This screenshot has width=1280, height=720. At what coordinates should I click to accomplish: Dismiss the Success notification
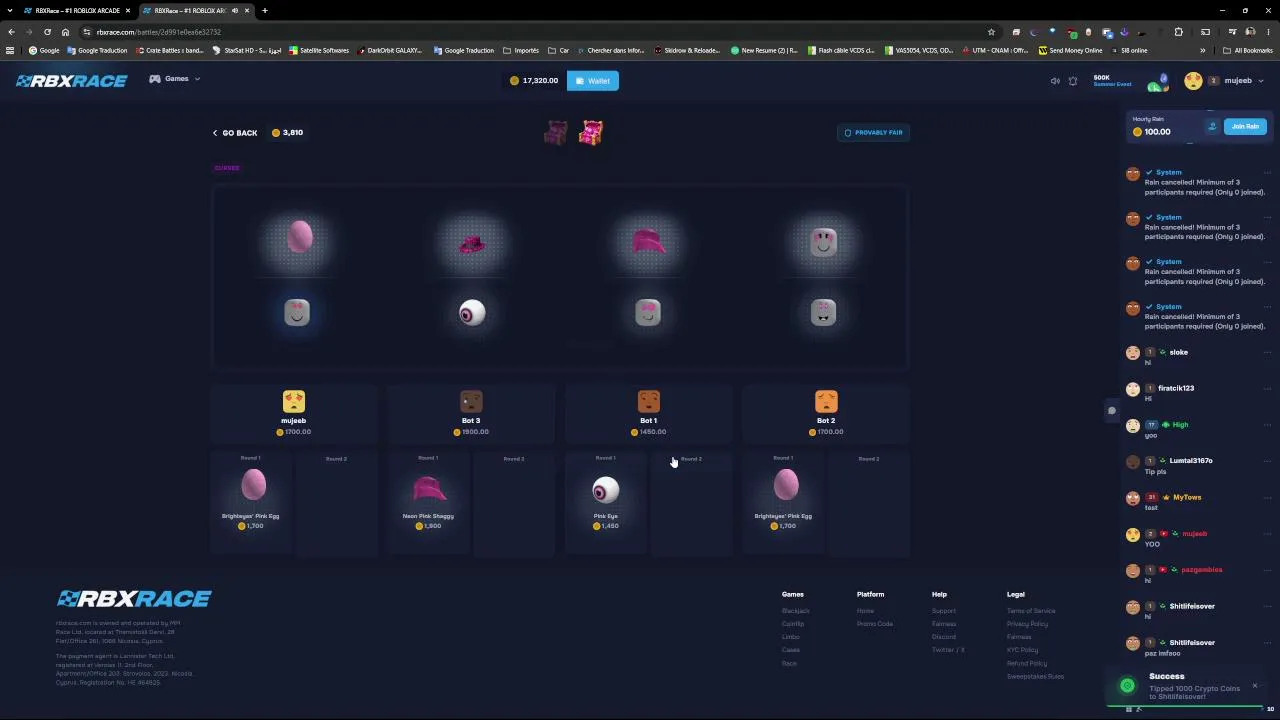(x=1255, y=686)
